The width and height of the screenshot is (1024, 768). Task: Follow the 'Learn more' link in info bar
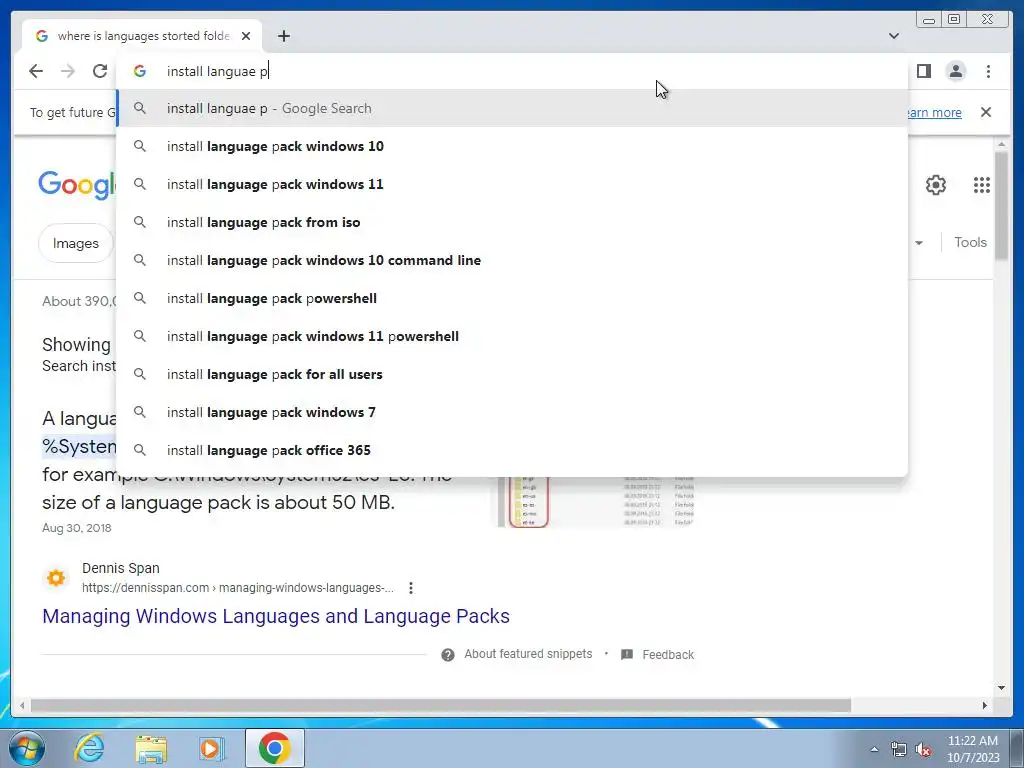934,112
